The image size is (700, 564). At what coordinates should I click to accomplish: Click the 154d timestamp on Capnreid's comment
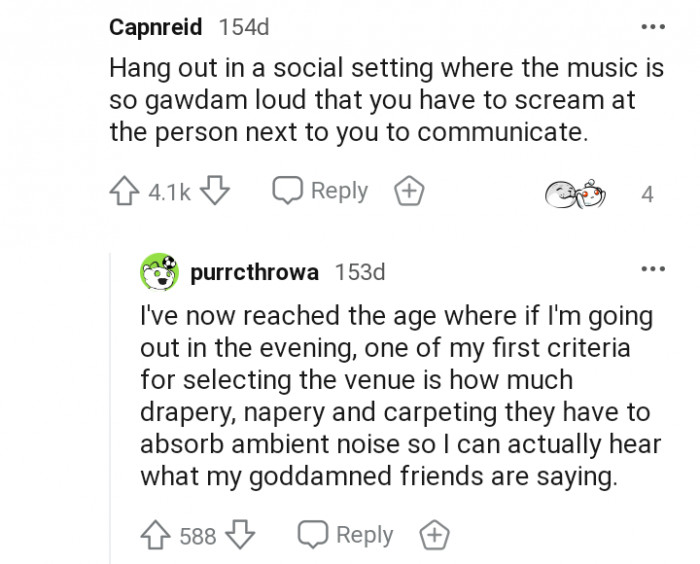(x=244, y=28)
